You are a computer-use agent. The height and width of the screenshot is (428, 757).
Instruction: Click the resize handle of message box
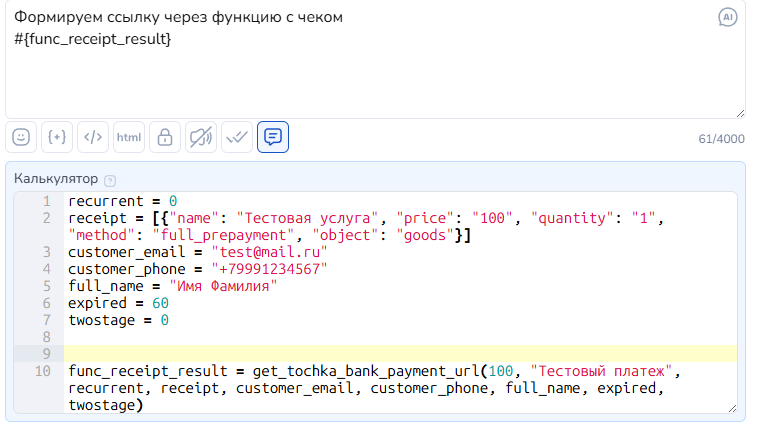(739, 113)
